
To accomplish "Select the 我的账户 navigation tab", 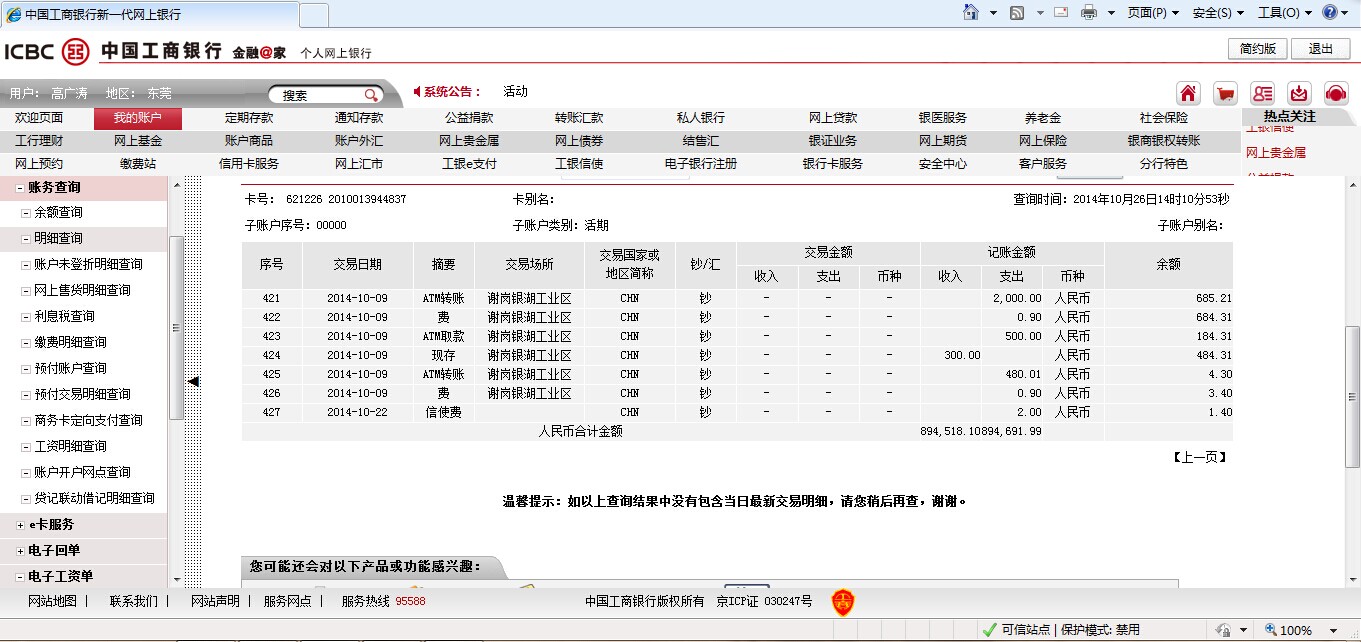I will (x=138, y=118).
